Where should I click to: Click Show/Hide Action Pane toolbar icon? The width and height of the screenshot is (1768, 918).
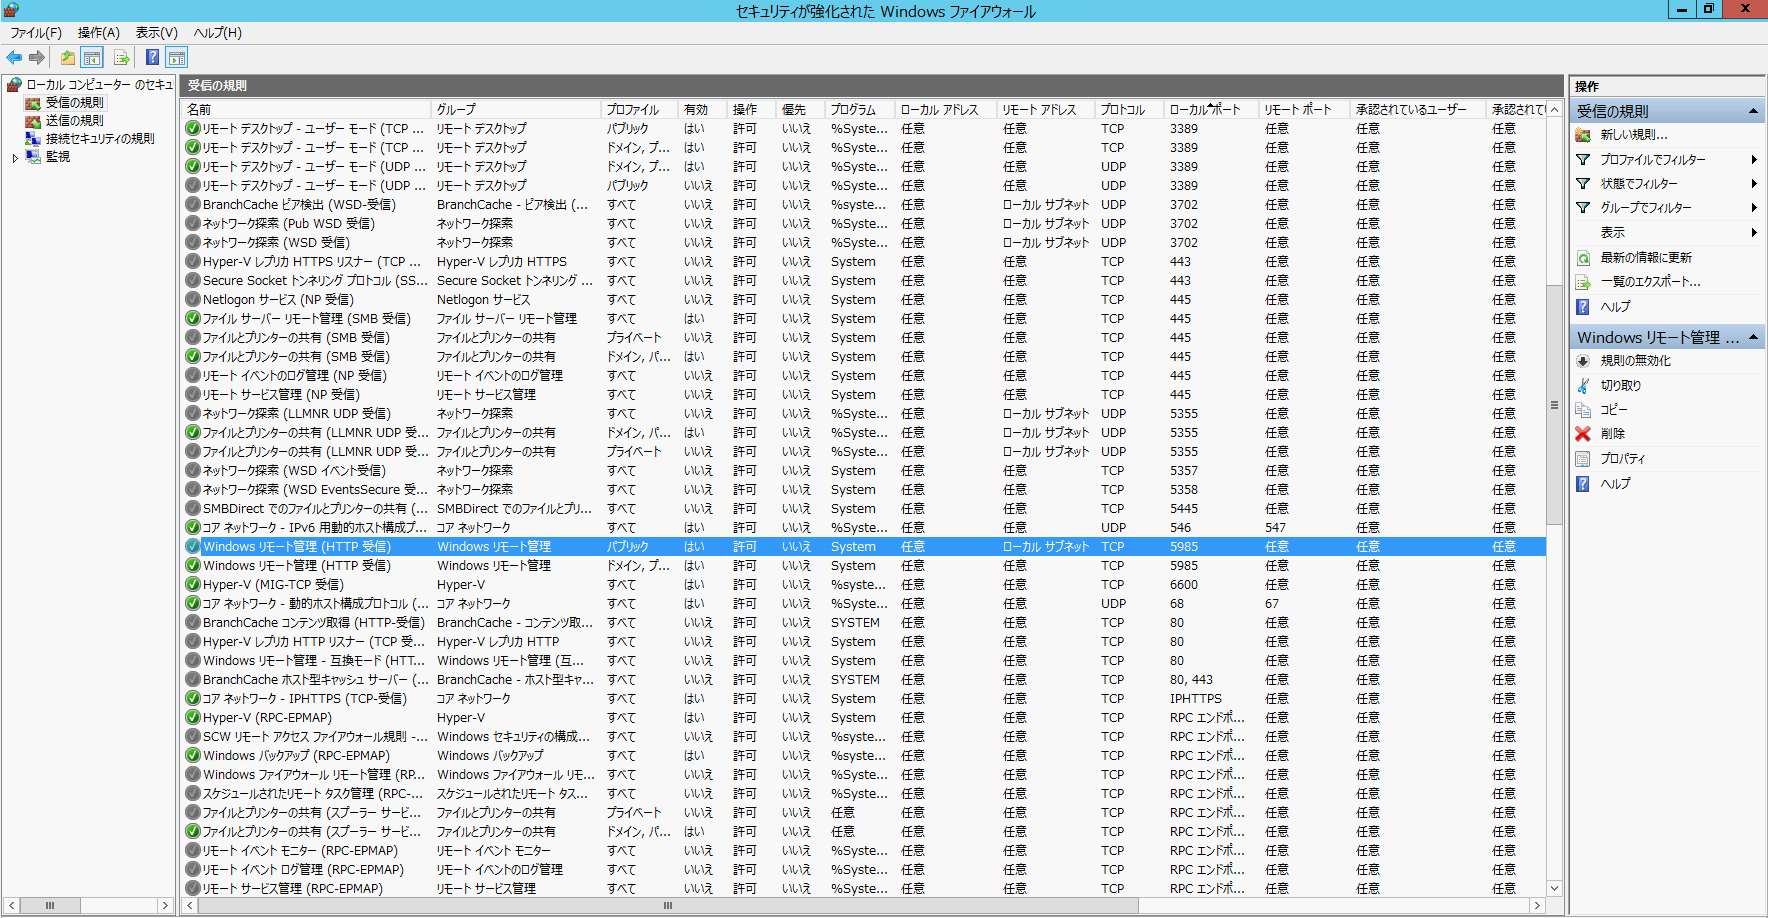[177, 58]
